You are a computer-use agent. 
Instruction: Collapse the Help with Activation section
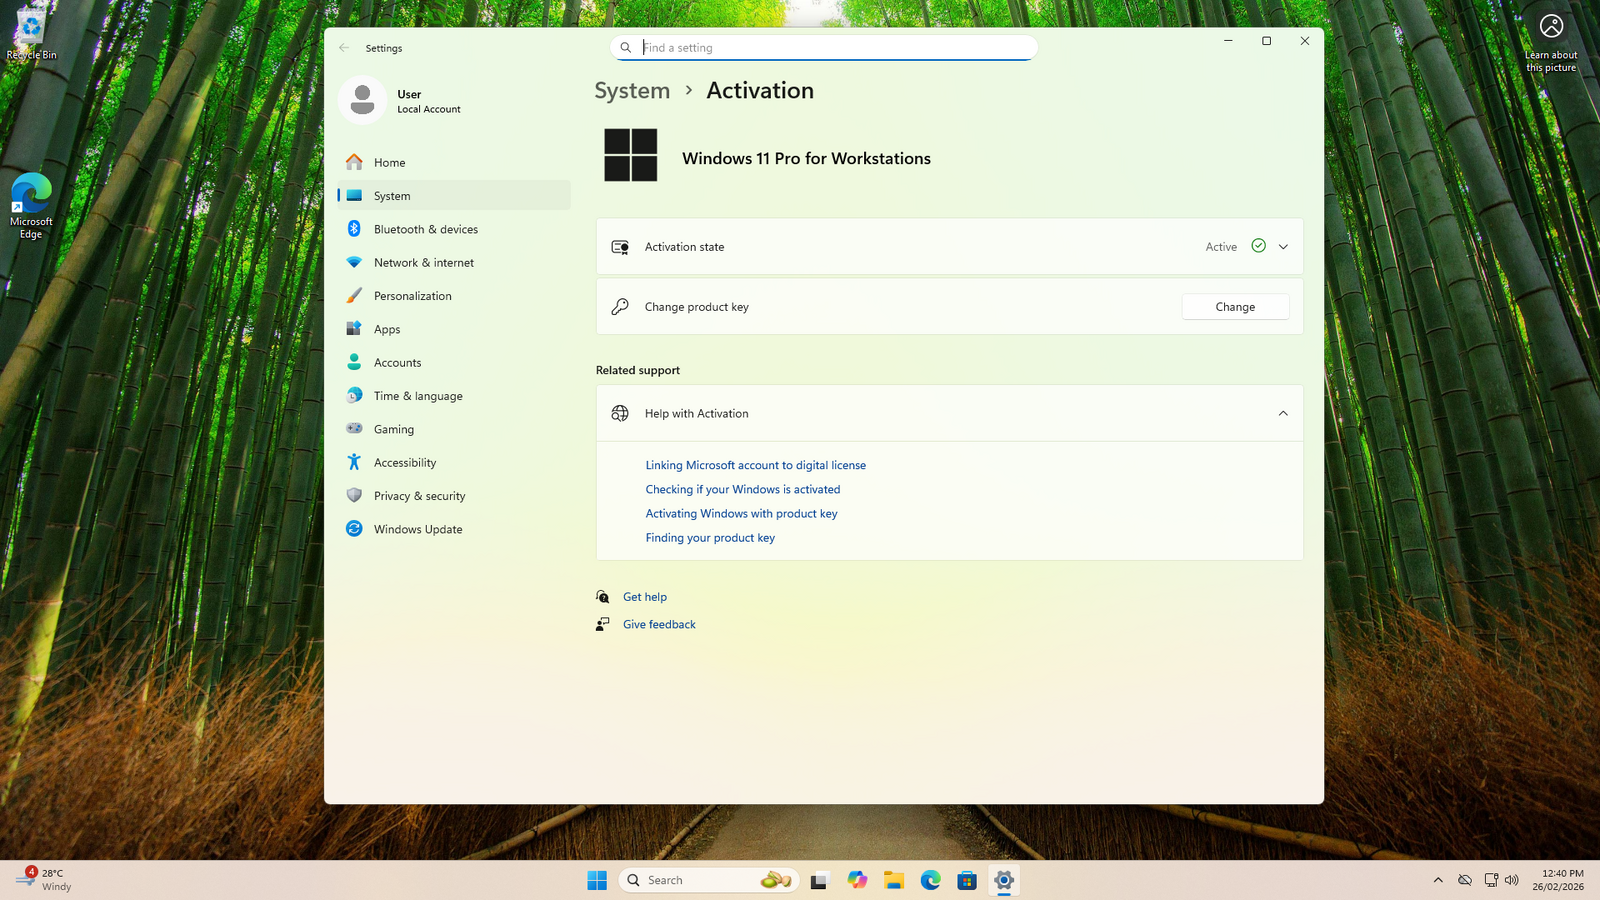point(1283,414)
